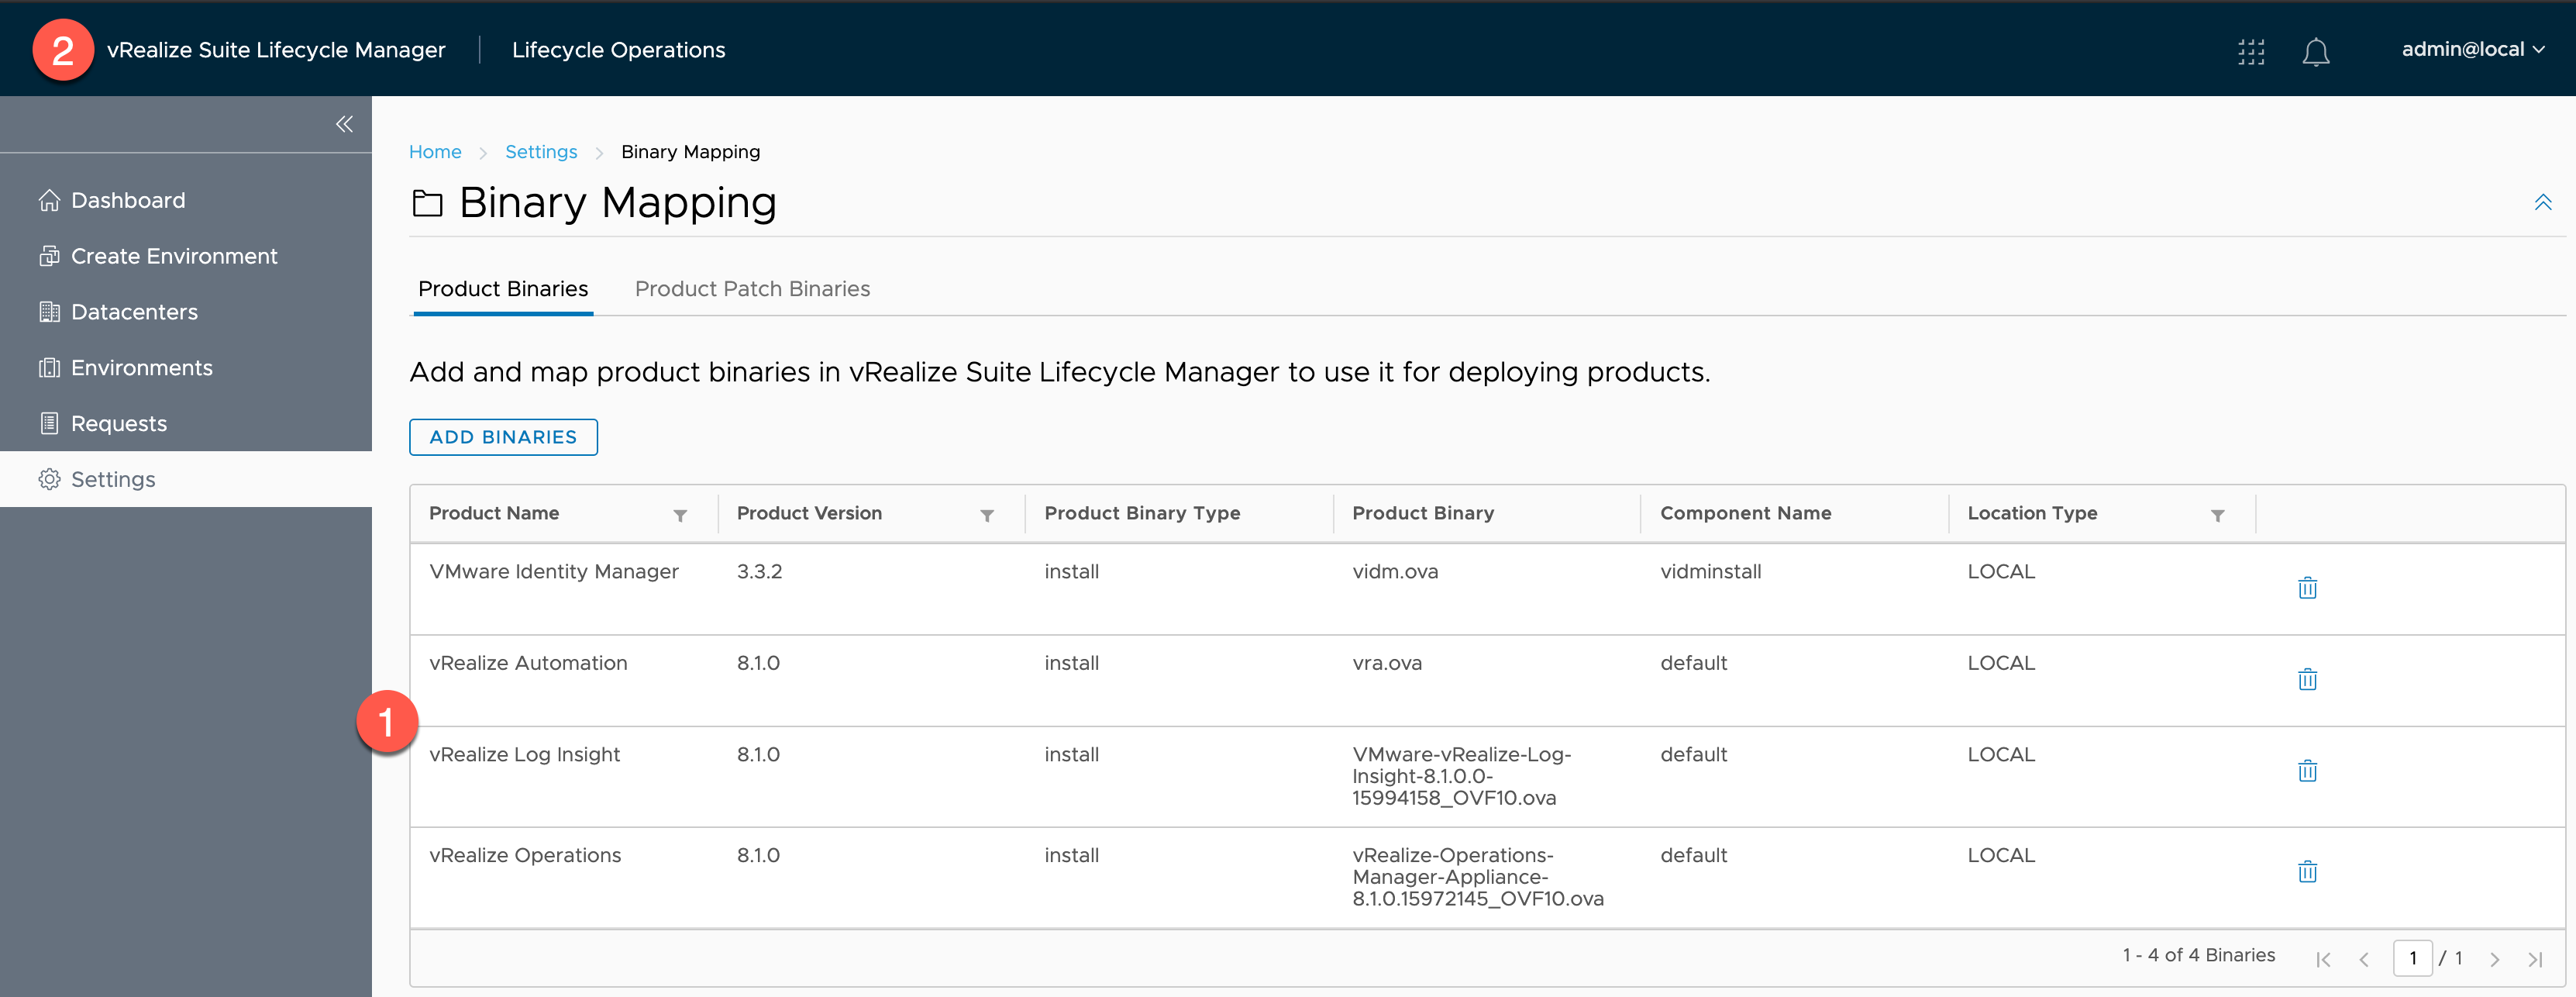The height and width of the screenshot is (997, 2576).
Task: Click version 3.3.2 cell
Action: pos(759,571)
